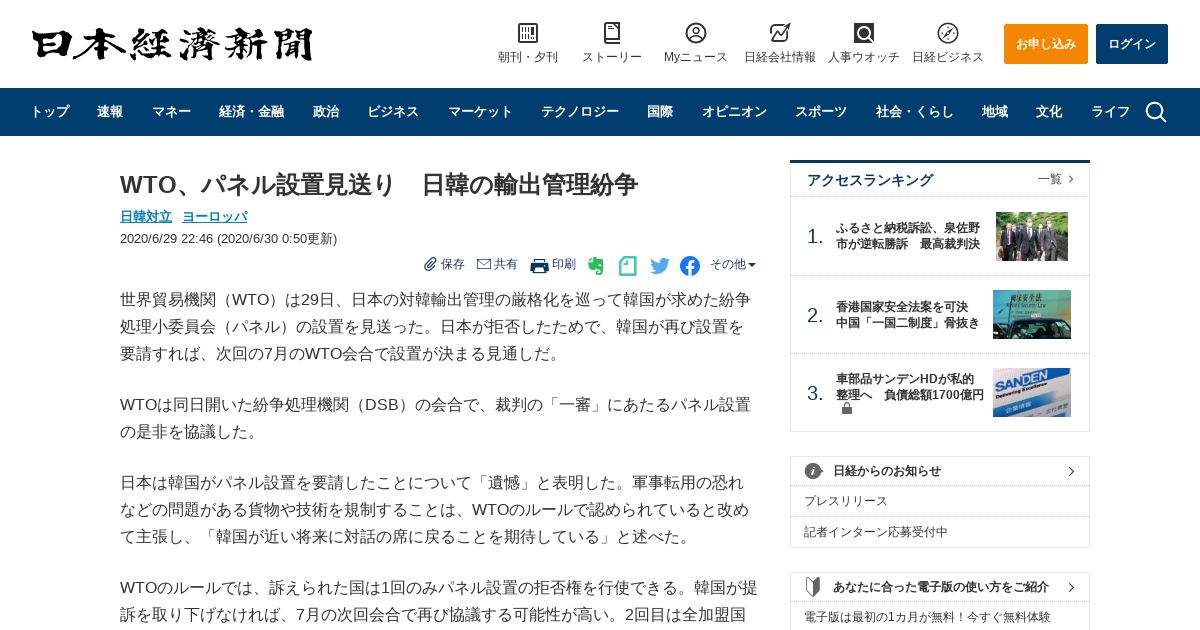Image resolution: width=1200 pixels, height=630 pixels.
Task: Open the 地域 menu
Action: click(x=995, y=112)
